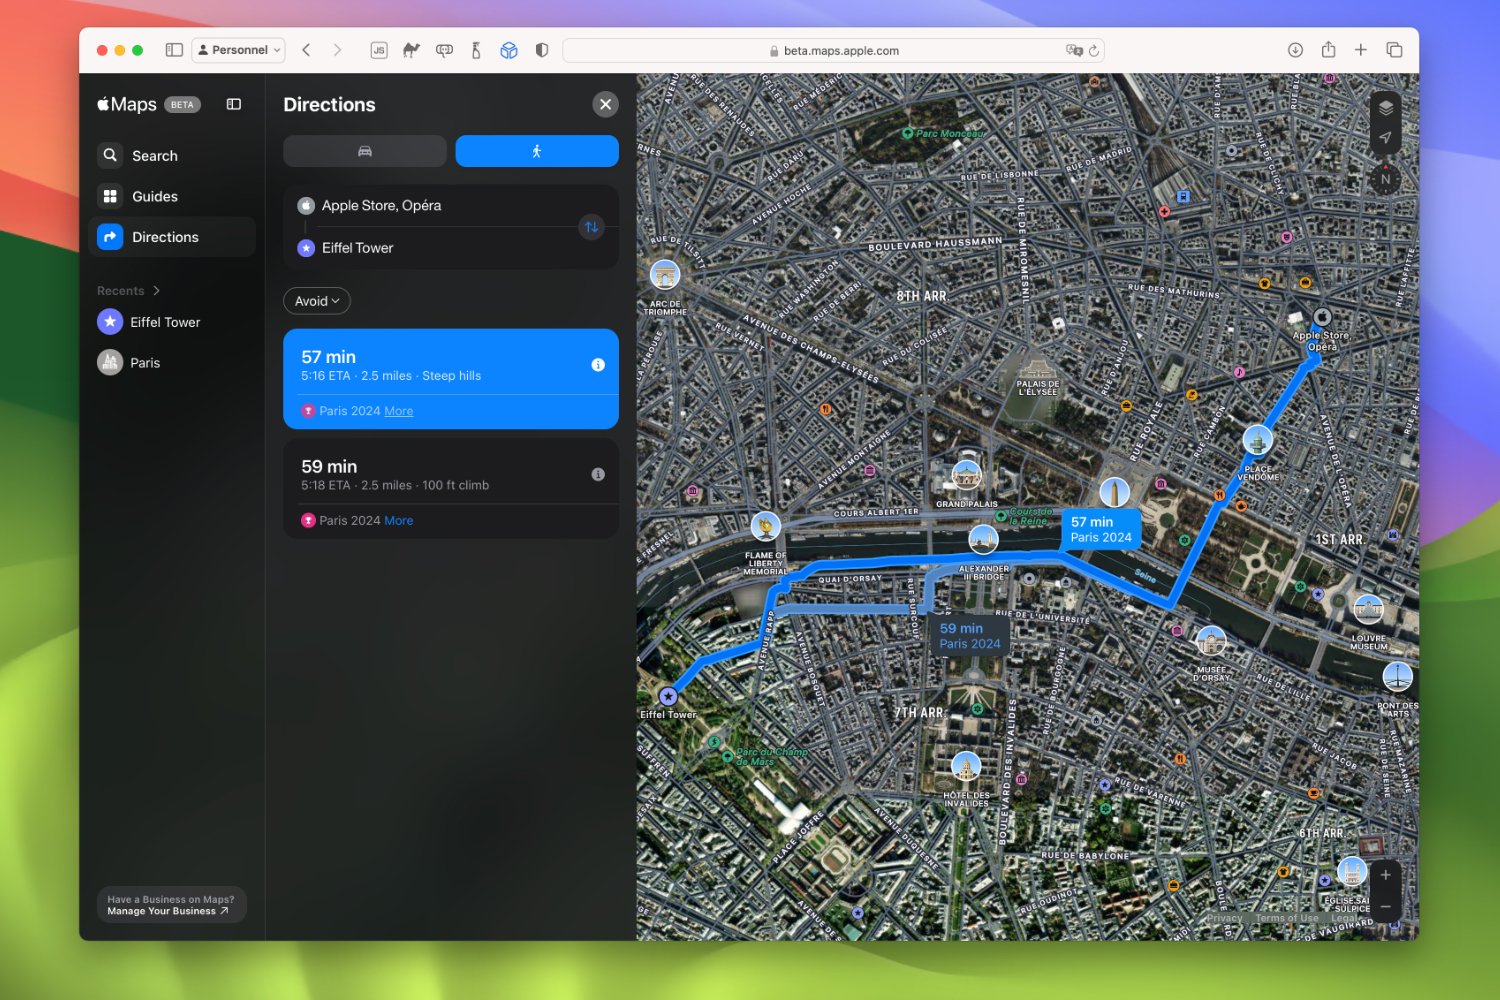Click the Louvre Museum landmark marker
Image resolution: width=1500 pixels, height=1000 pixels.
[x=1368, y=609]
